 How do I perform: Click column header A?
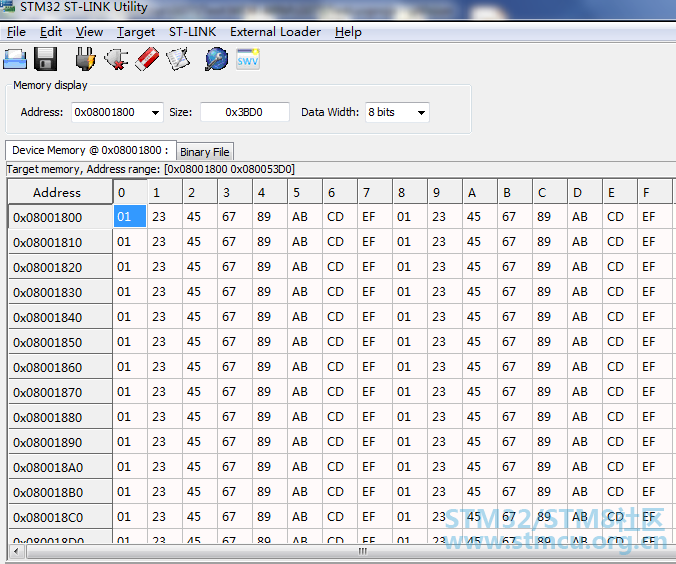click(x=480, y=192)
